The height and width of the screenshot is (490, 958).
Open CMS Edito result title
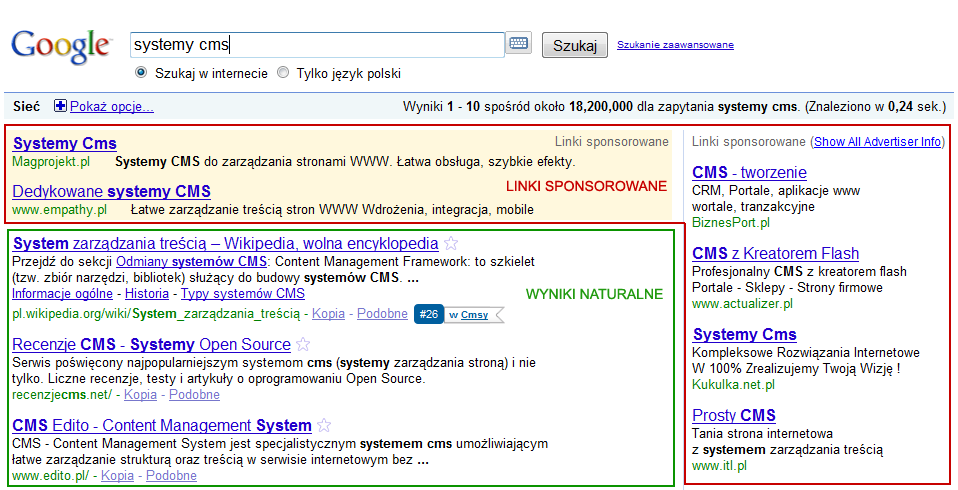click(162, 425)
